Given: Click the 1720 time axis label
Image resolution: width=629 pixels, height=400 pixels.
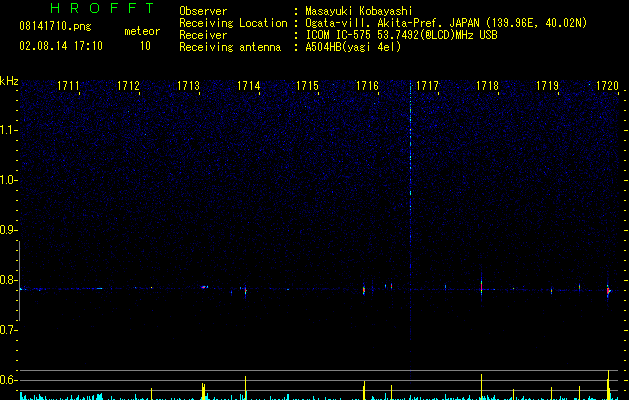Looking at the screenshot, I should [x=607, y=86].
